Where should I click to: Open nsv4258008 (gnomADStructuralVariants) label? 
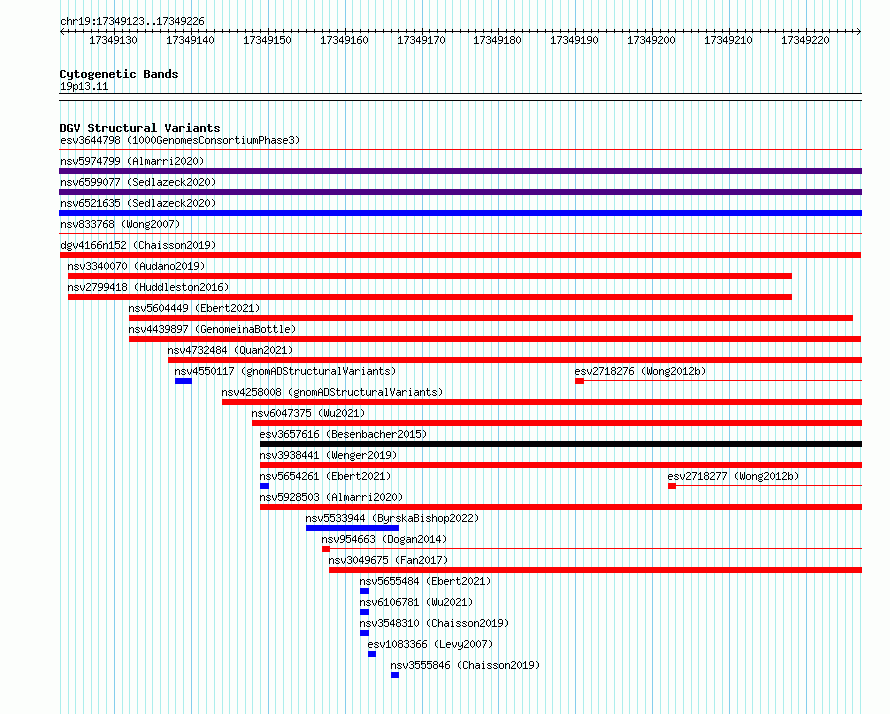pos(332,392)
